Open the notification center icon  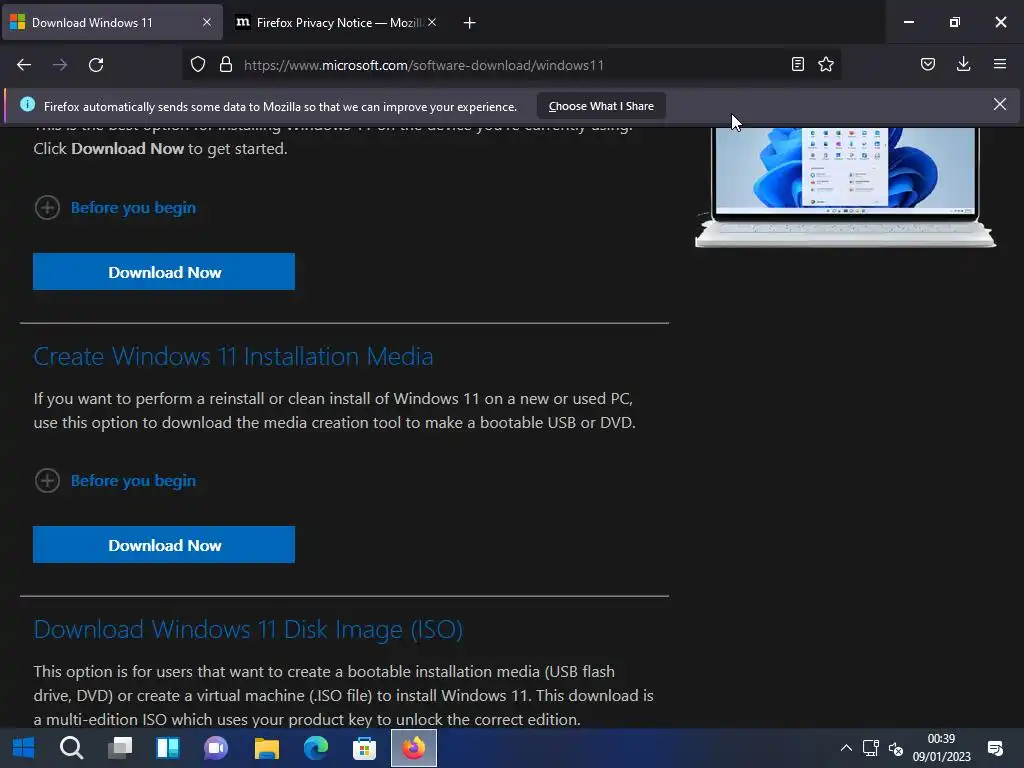995,748
